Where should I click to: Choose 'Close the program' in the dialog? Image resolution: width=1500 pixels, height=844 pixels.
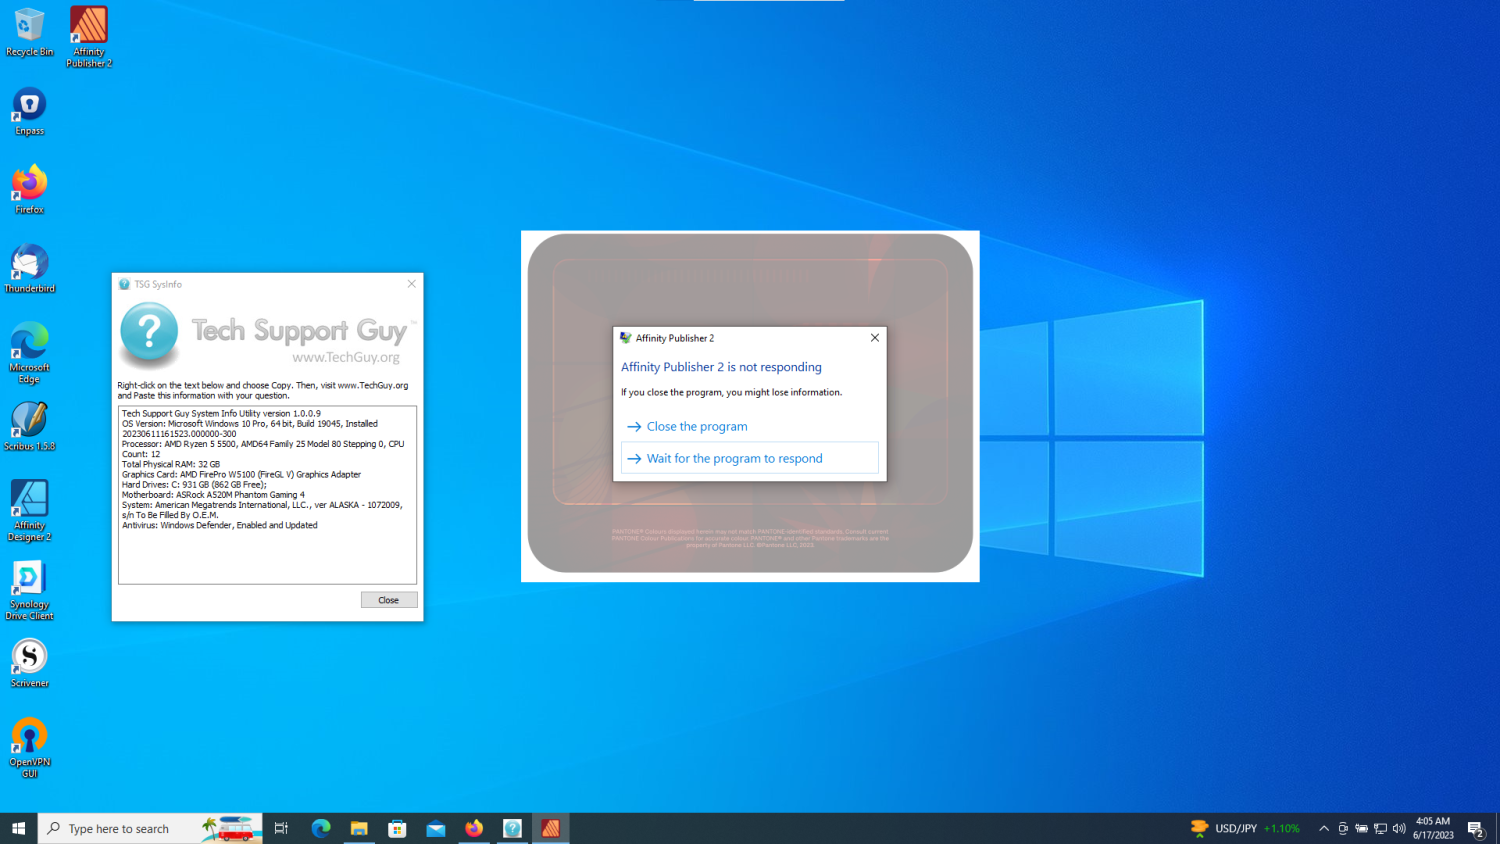pyautogui.click(x=696, y=426)
